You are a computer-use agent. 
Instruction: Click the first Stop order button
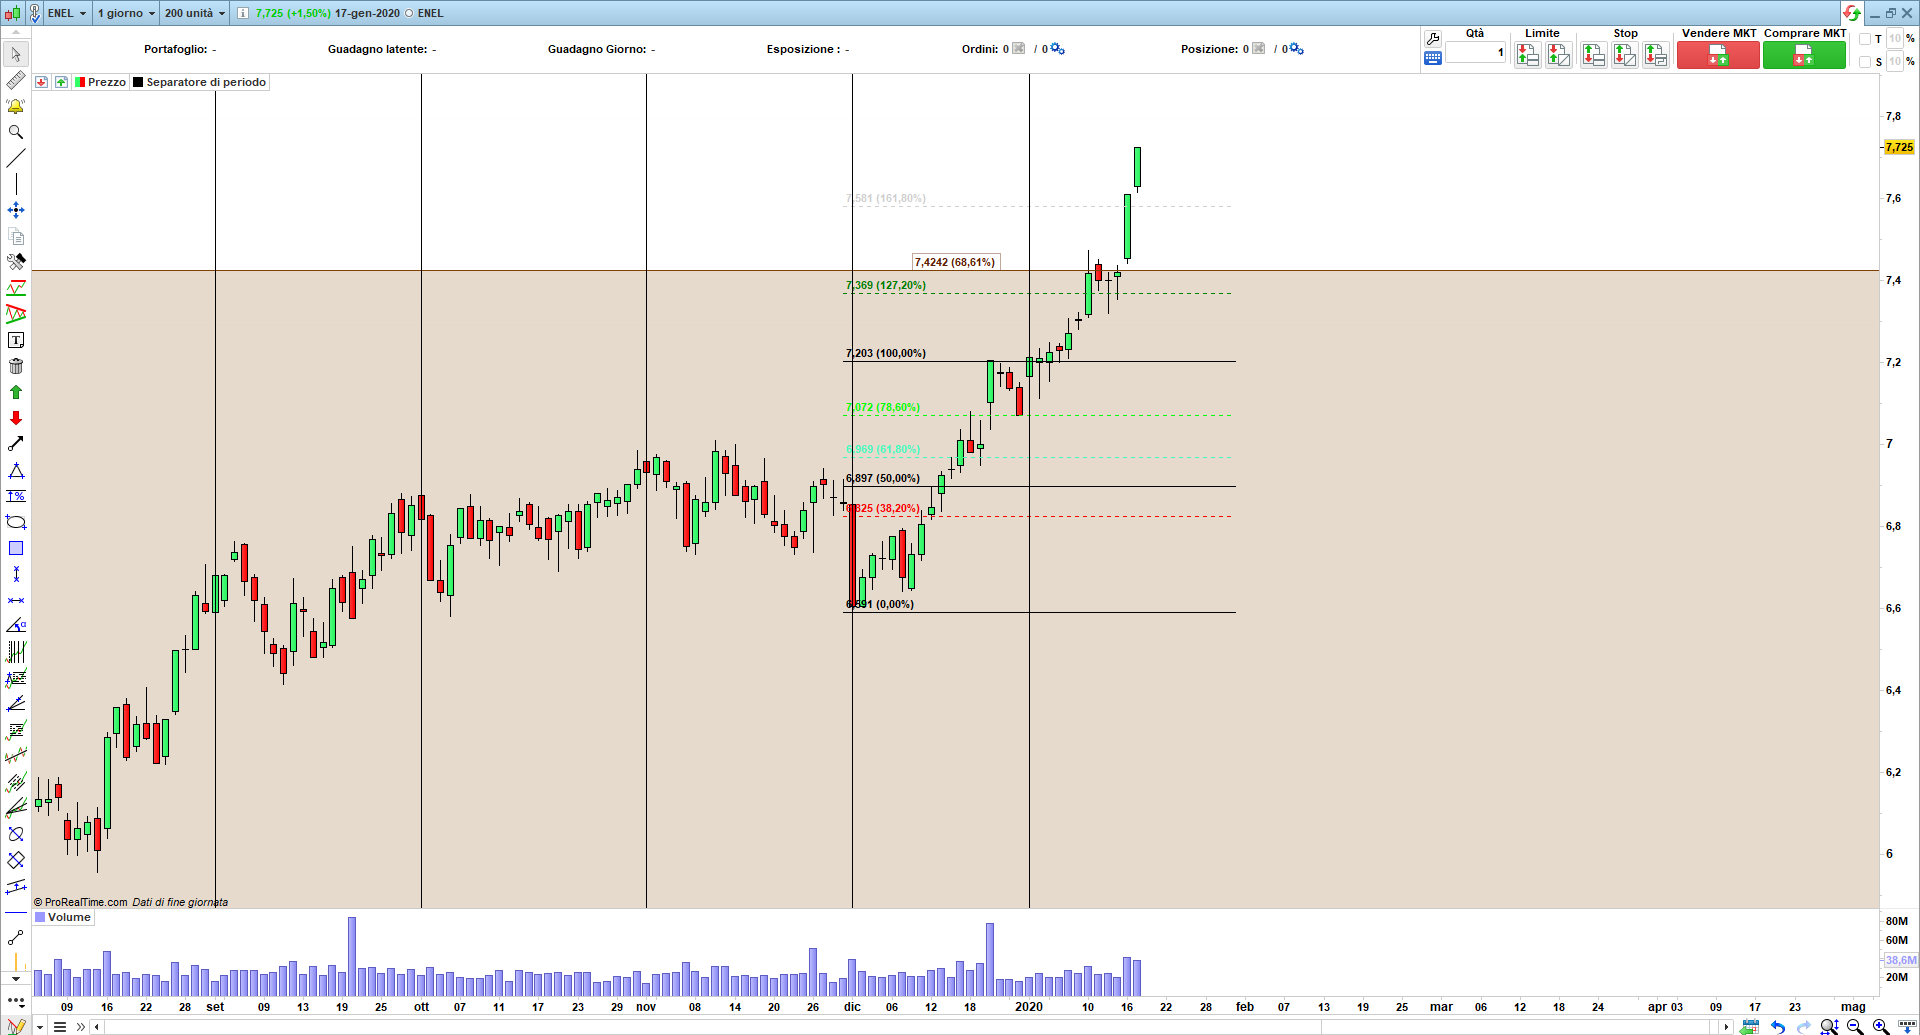[x=1594, y=55]
